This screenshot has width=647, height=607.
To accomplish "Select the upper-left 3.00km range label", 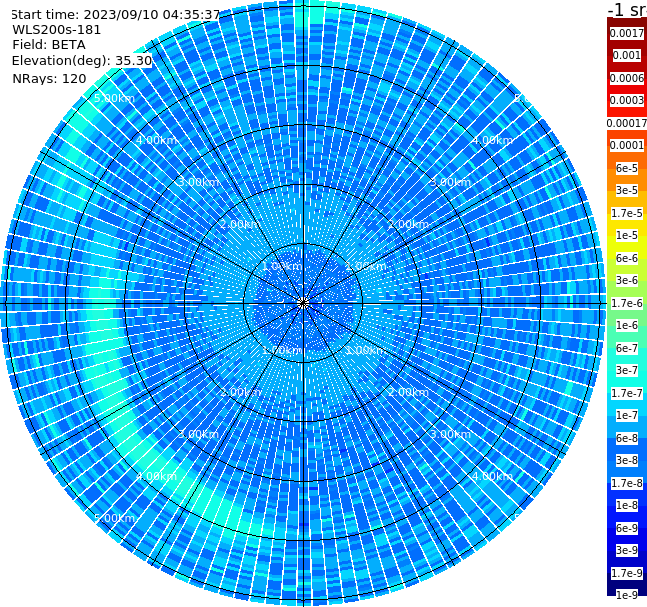I will (198, 182).
